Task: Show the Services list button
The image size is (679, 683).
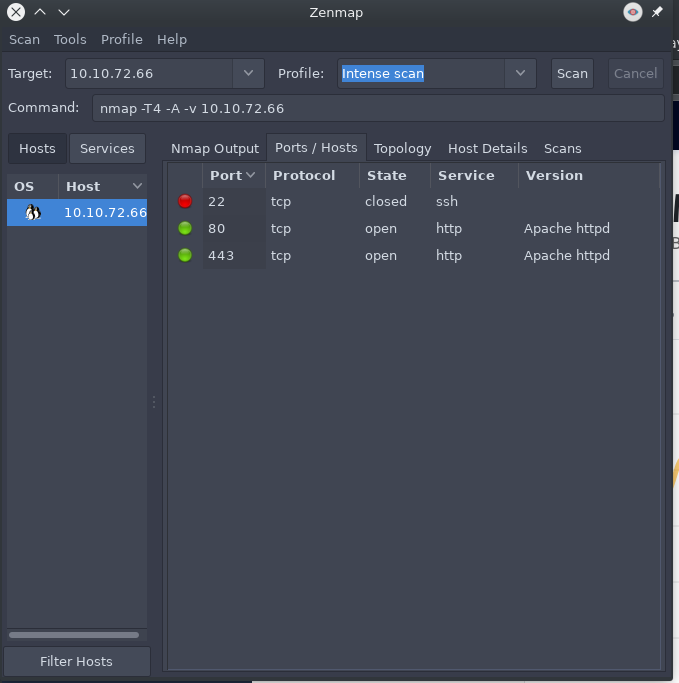Action: [x=107, y=149]
